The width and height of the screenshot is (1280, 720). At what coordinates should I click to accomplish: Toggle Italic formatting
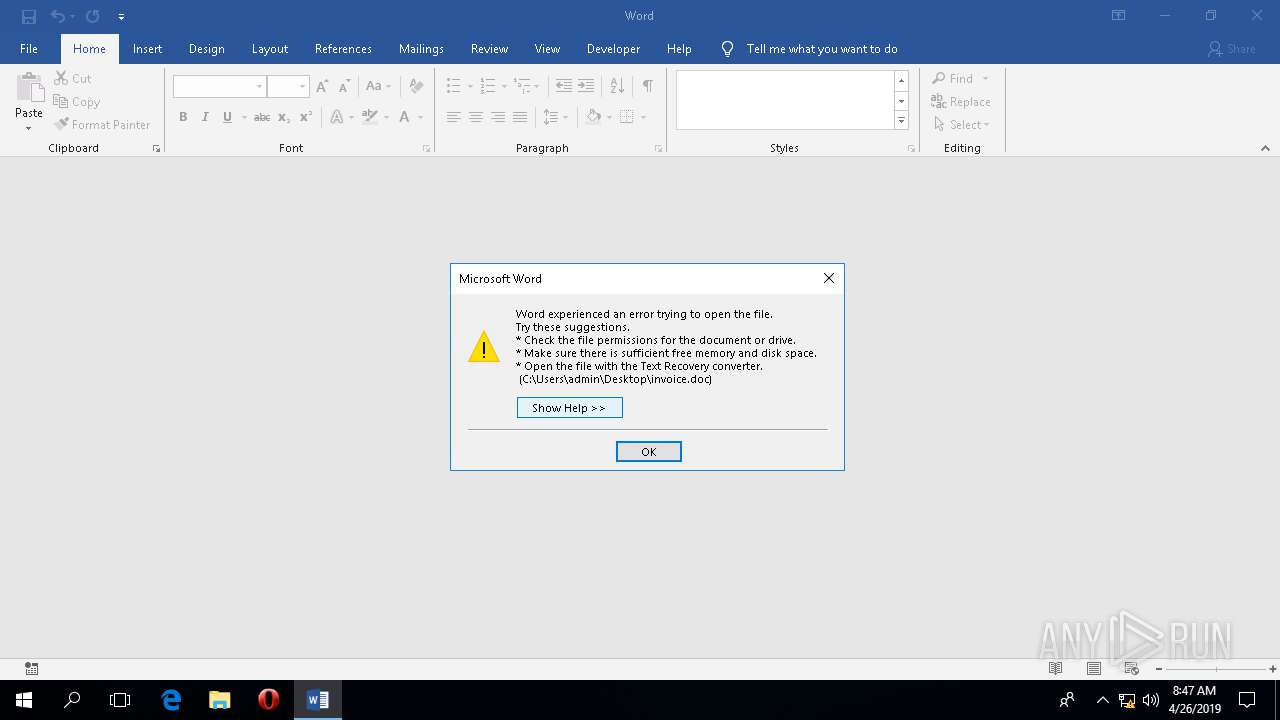pyautogui.click(x=205, y=117)
